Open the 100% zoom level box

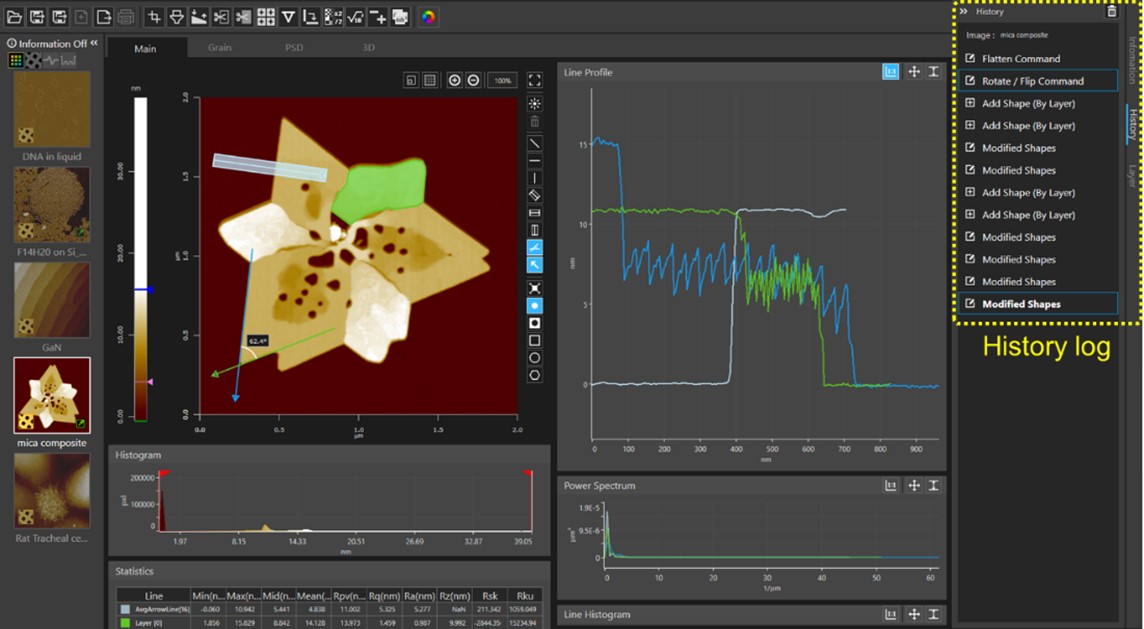coord(503,80)
